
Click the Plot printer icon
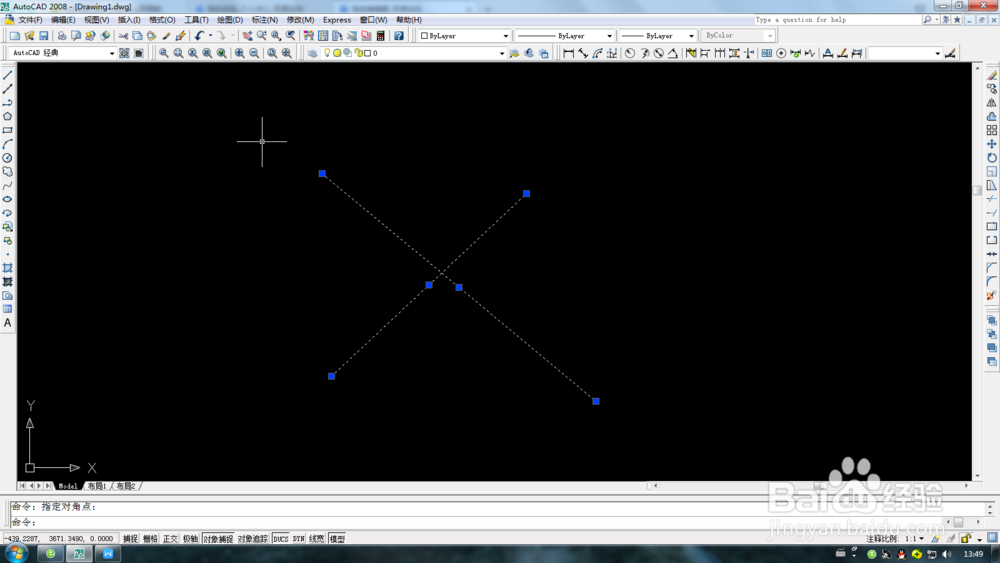point(62,36)
